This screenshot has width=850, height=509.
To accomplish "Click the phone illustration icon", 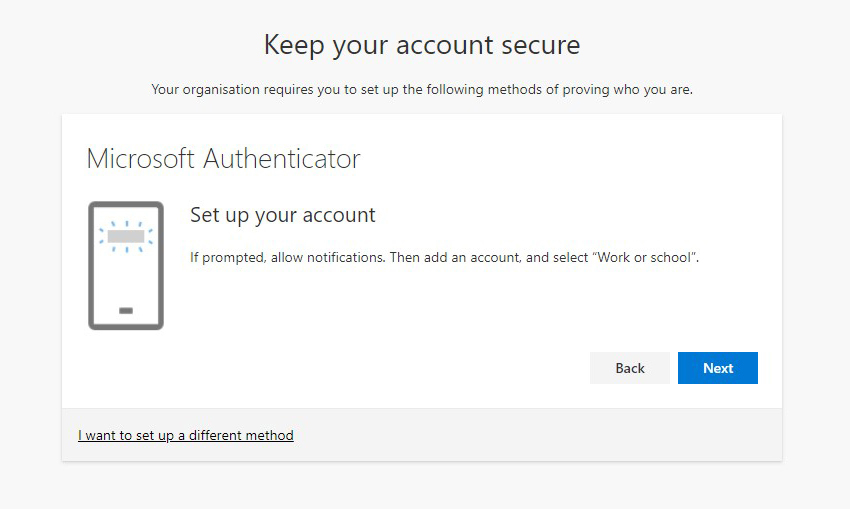I will [x=126, y=265].
